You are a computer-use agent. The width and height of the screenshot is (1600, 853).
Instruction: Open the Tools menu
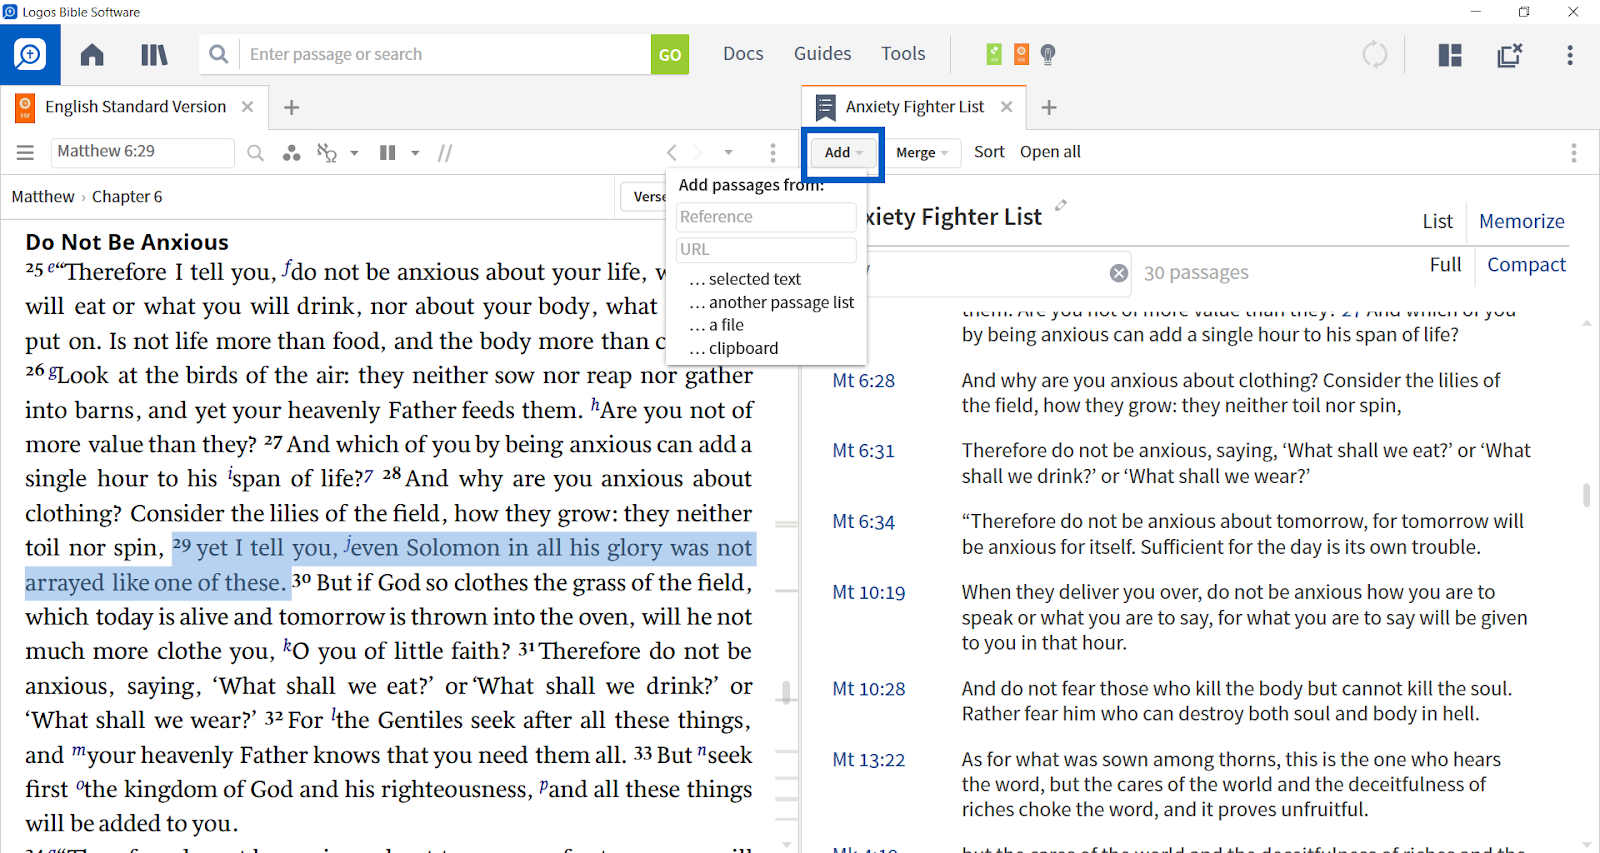coord(903,54)
